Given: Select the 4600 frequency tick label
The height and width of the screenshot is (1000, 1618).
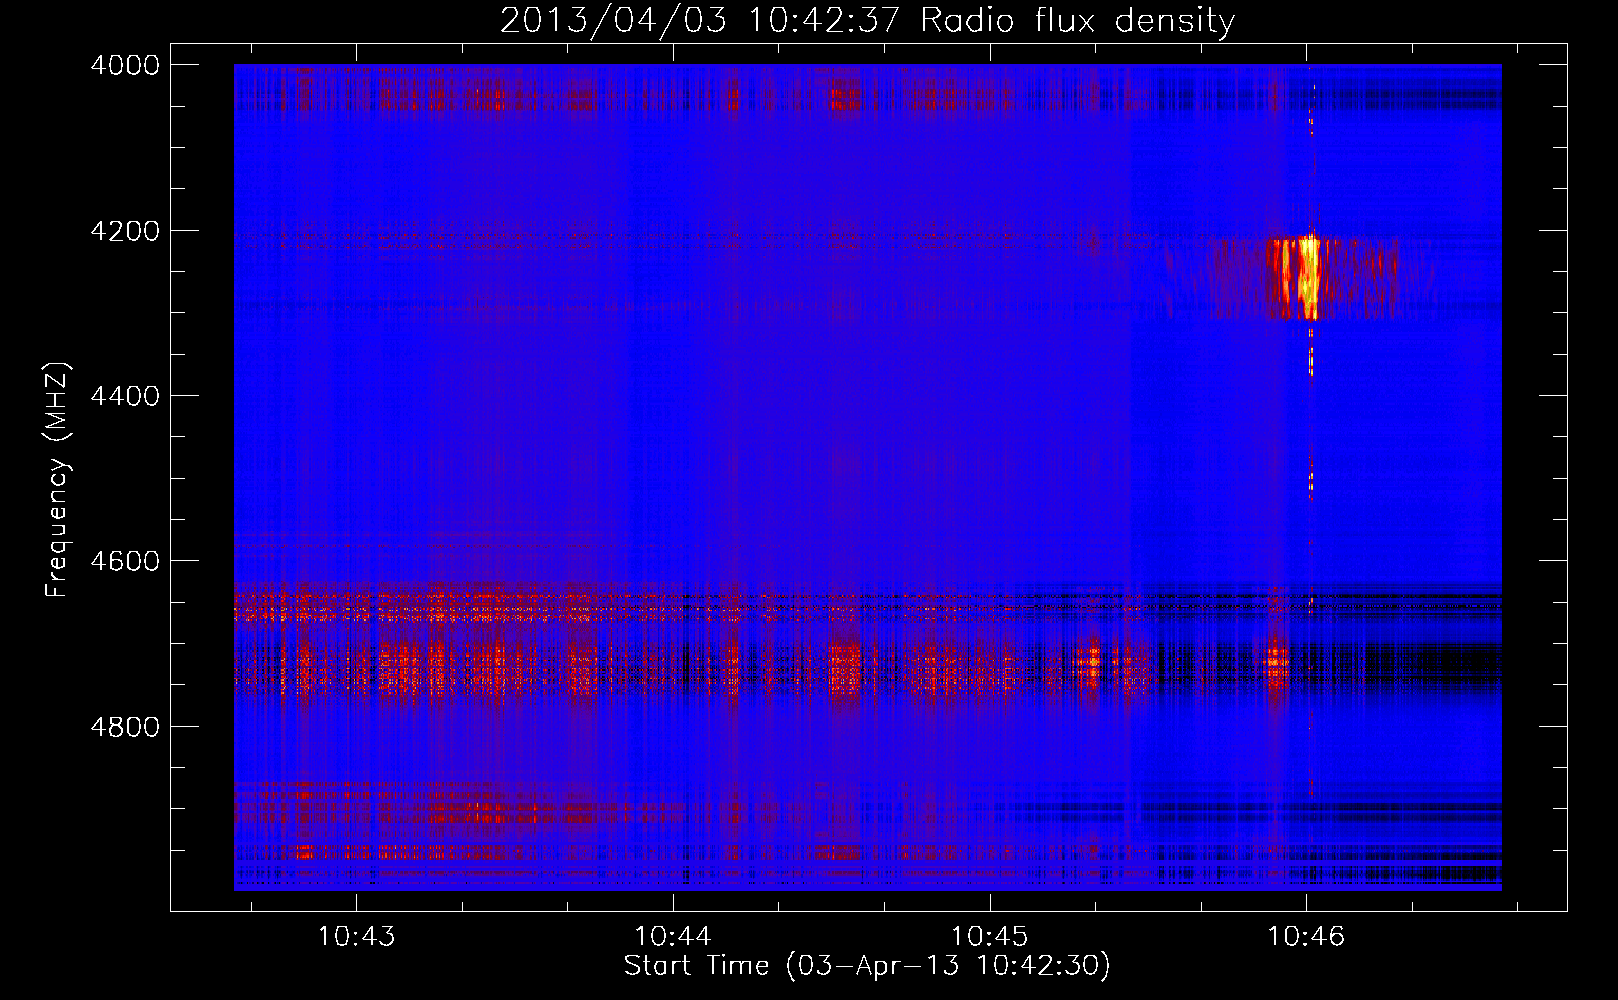Looking at the screenshot, I should pos(125,561).
